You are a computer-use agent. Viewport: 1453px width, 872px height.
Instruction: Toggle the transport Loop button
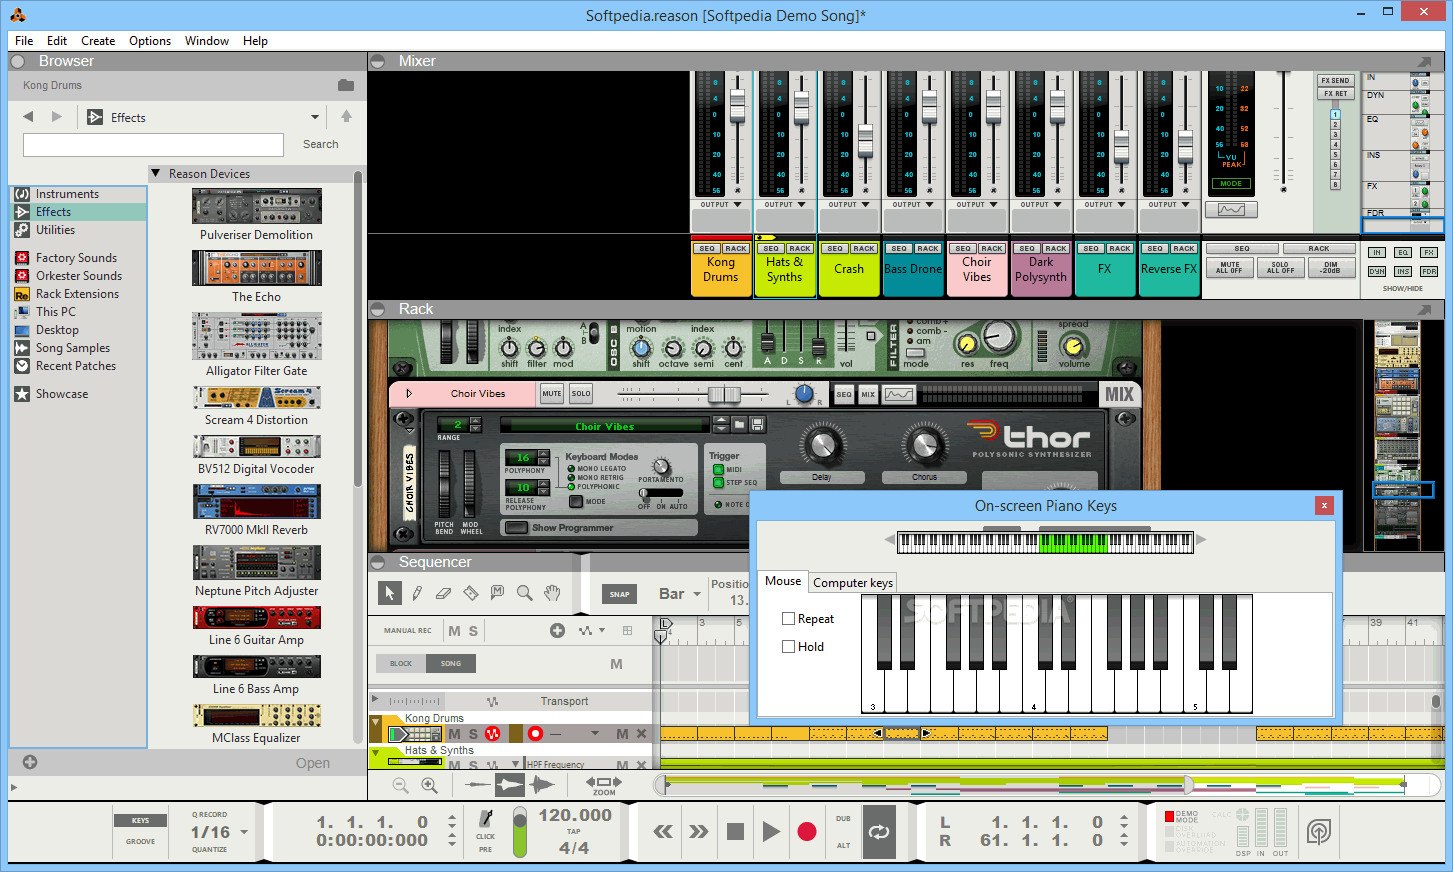pos(879,831)
